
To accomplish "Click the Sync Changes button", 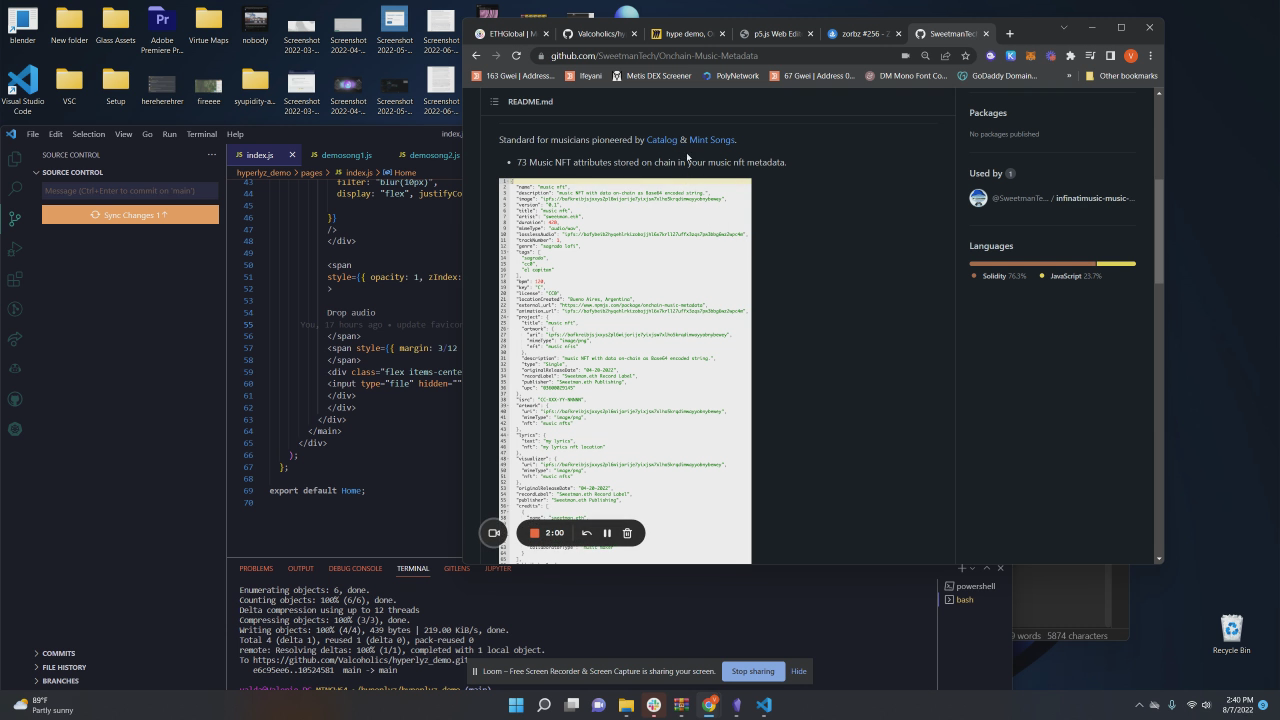I will (130, 215).
